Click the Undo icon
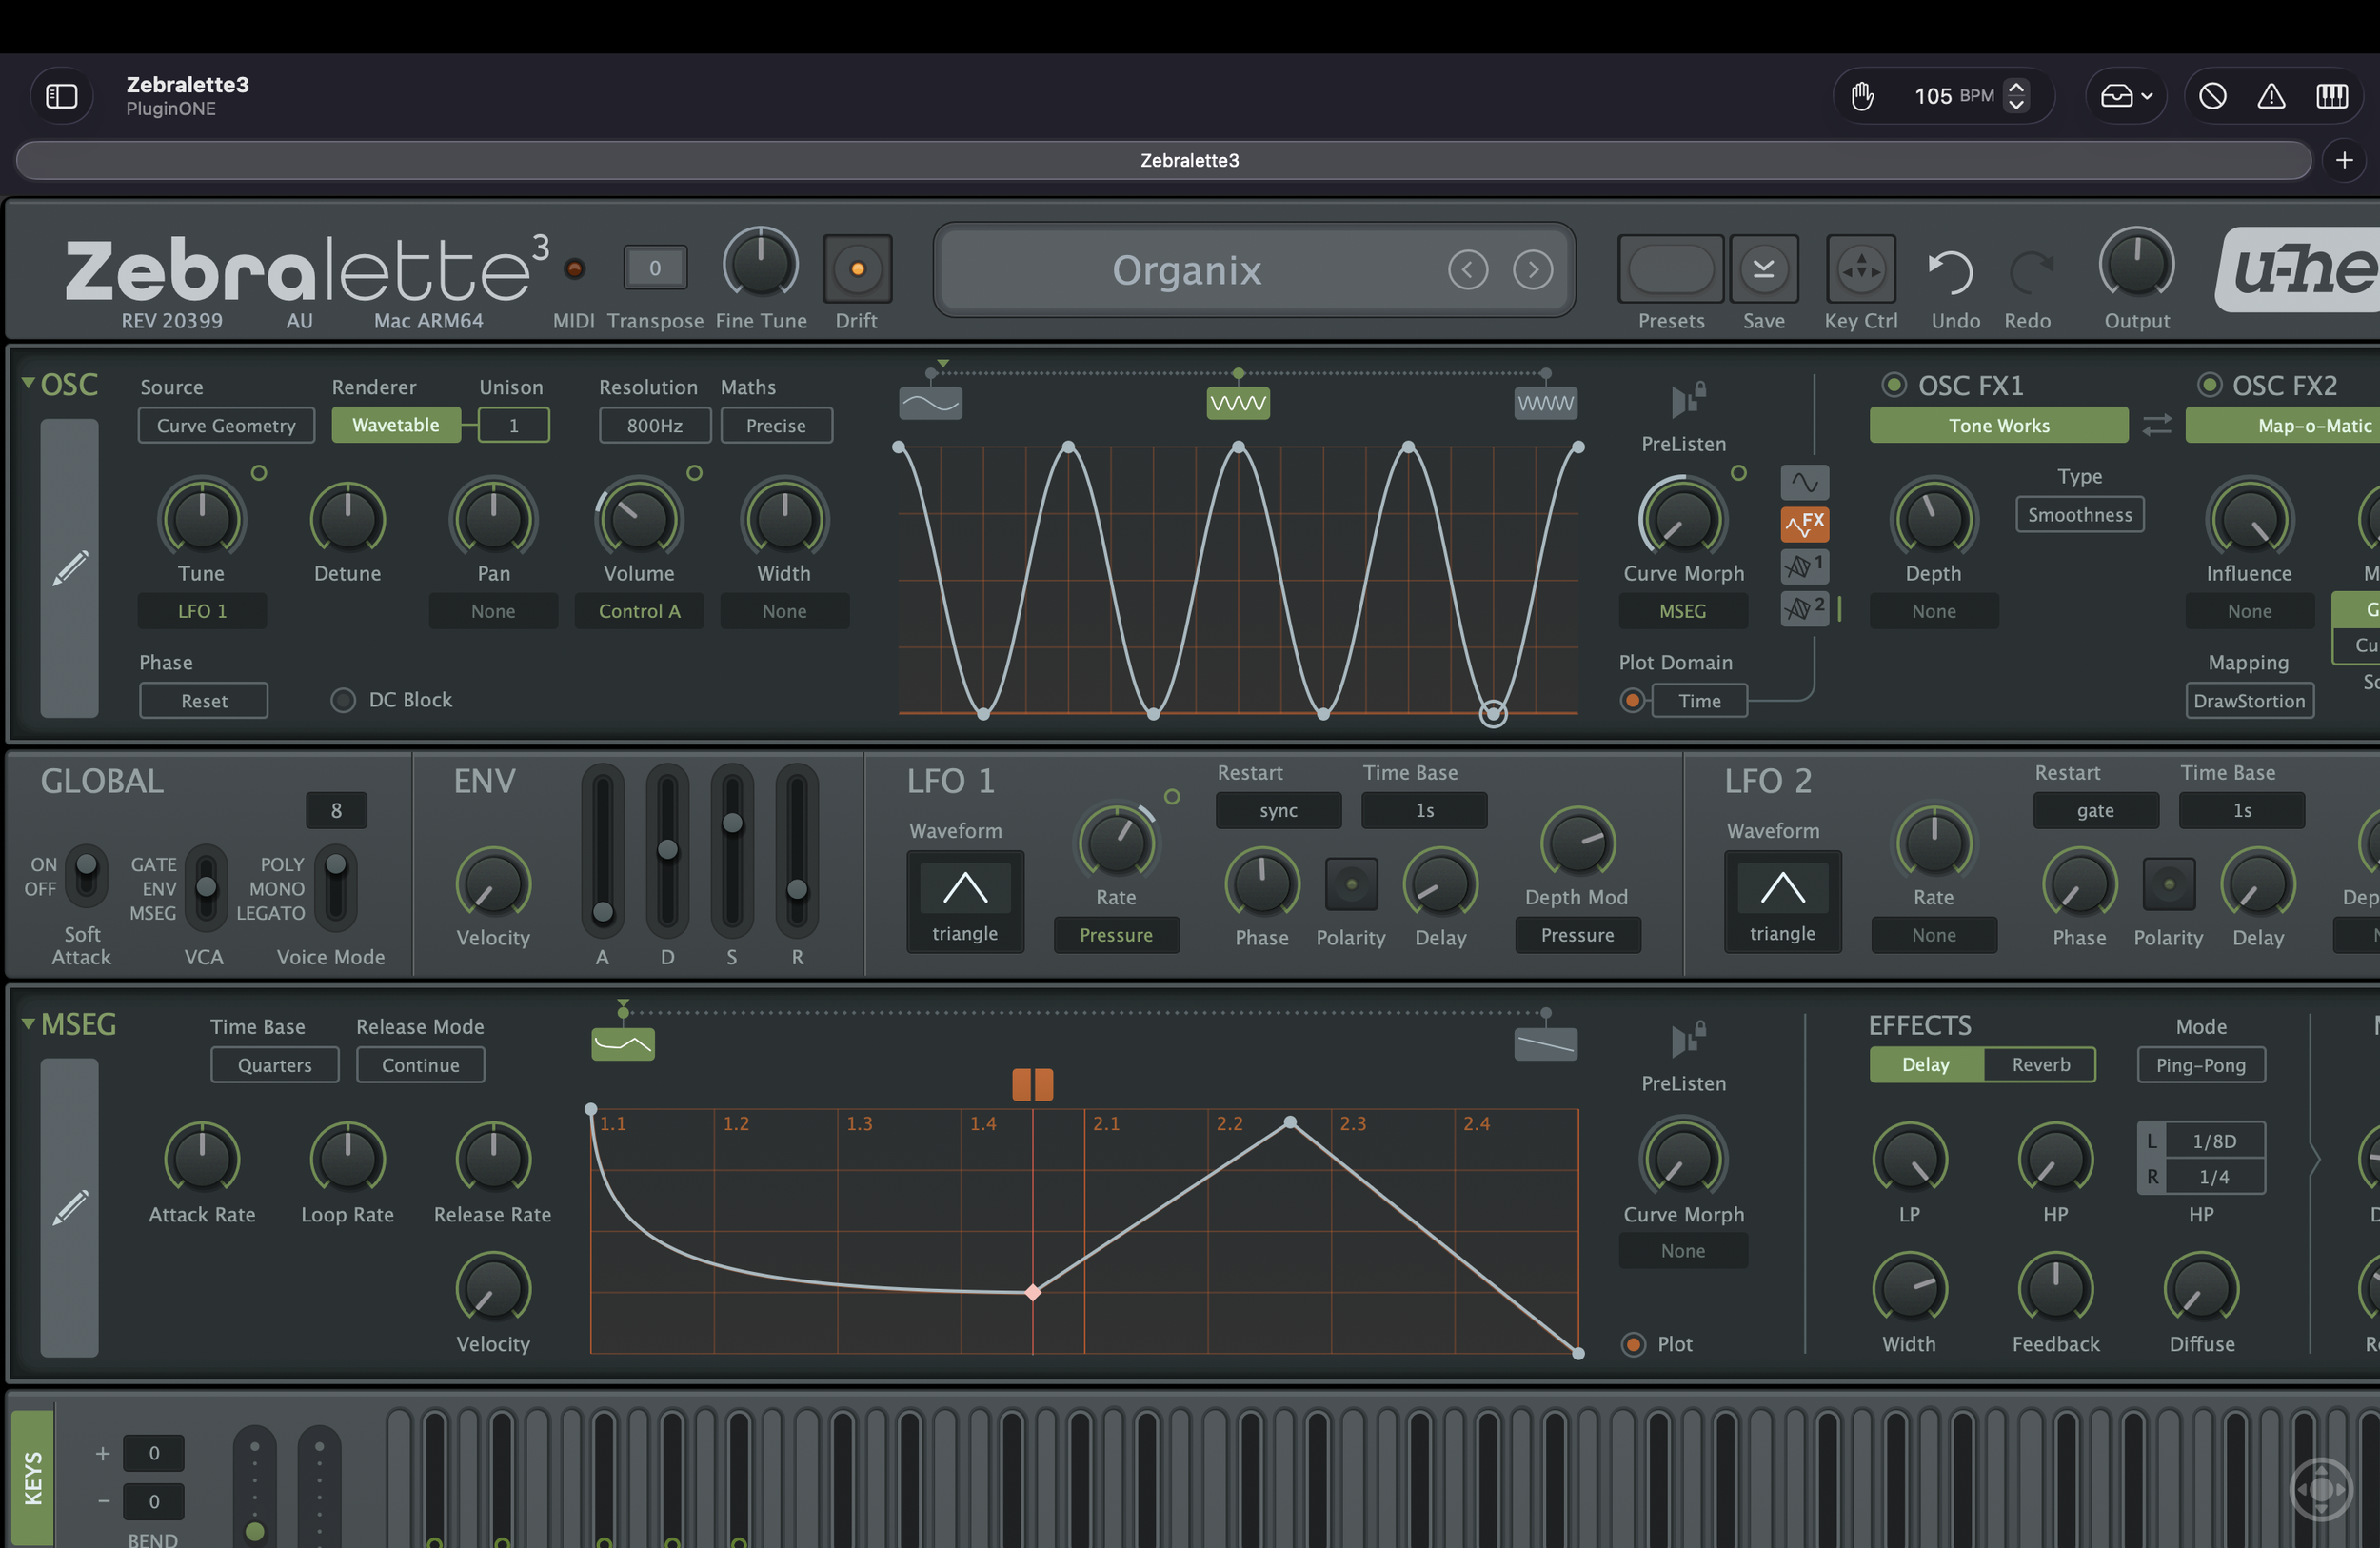This screenshot has height=1548, width=2380. tap(1954, 268)
